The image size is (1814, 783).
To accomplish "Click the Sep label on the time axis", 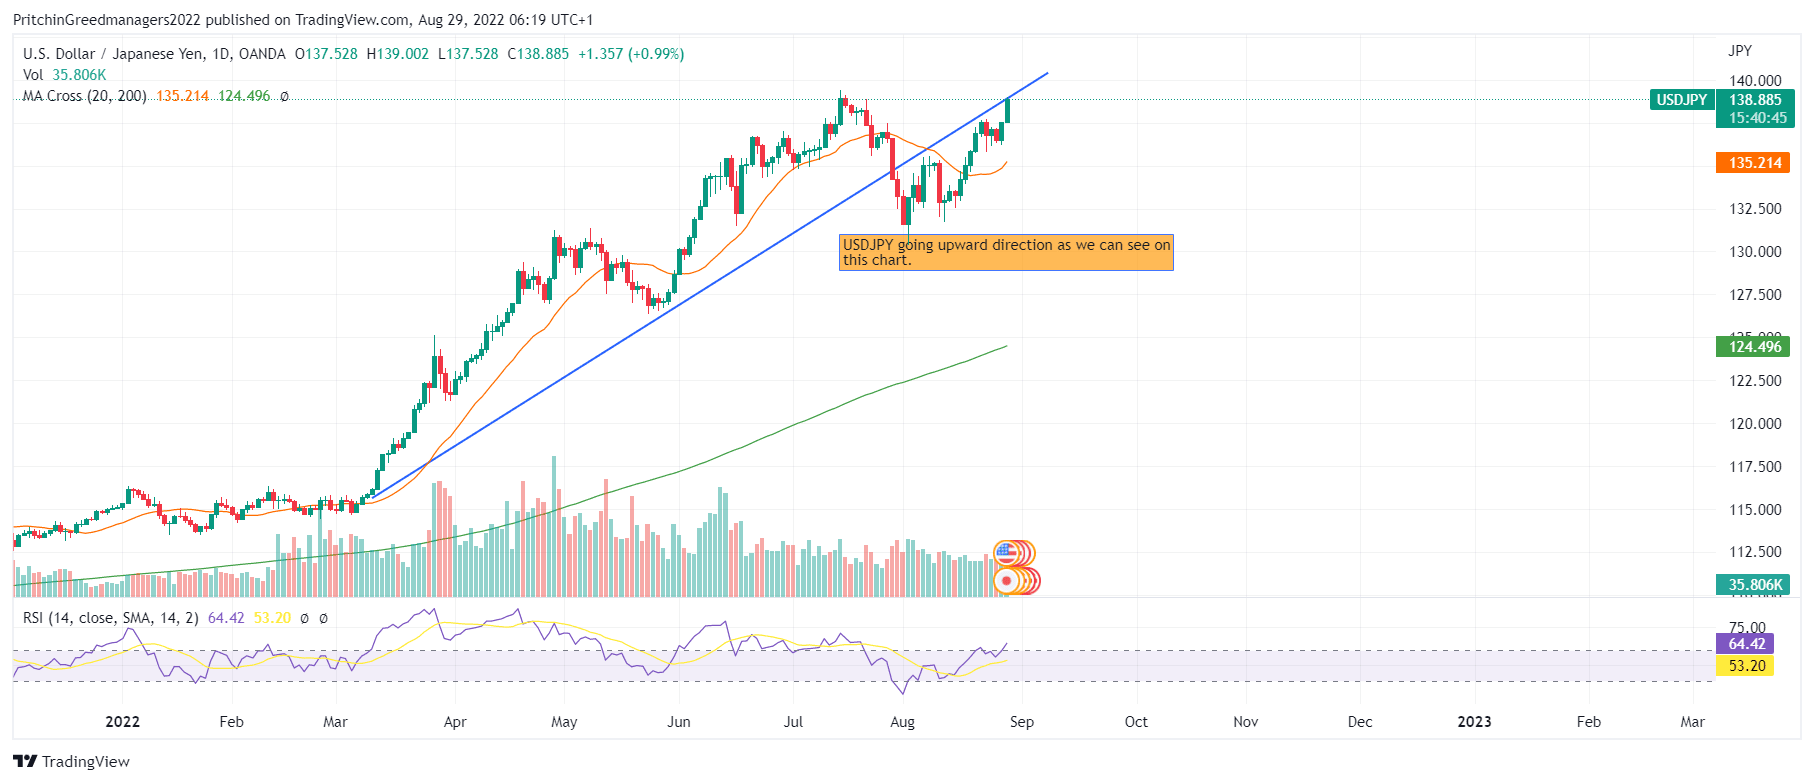I will coord(1022,722).
